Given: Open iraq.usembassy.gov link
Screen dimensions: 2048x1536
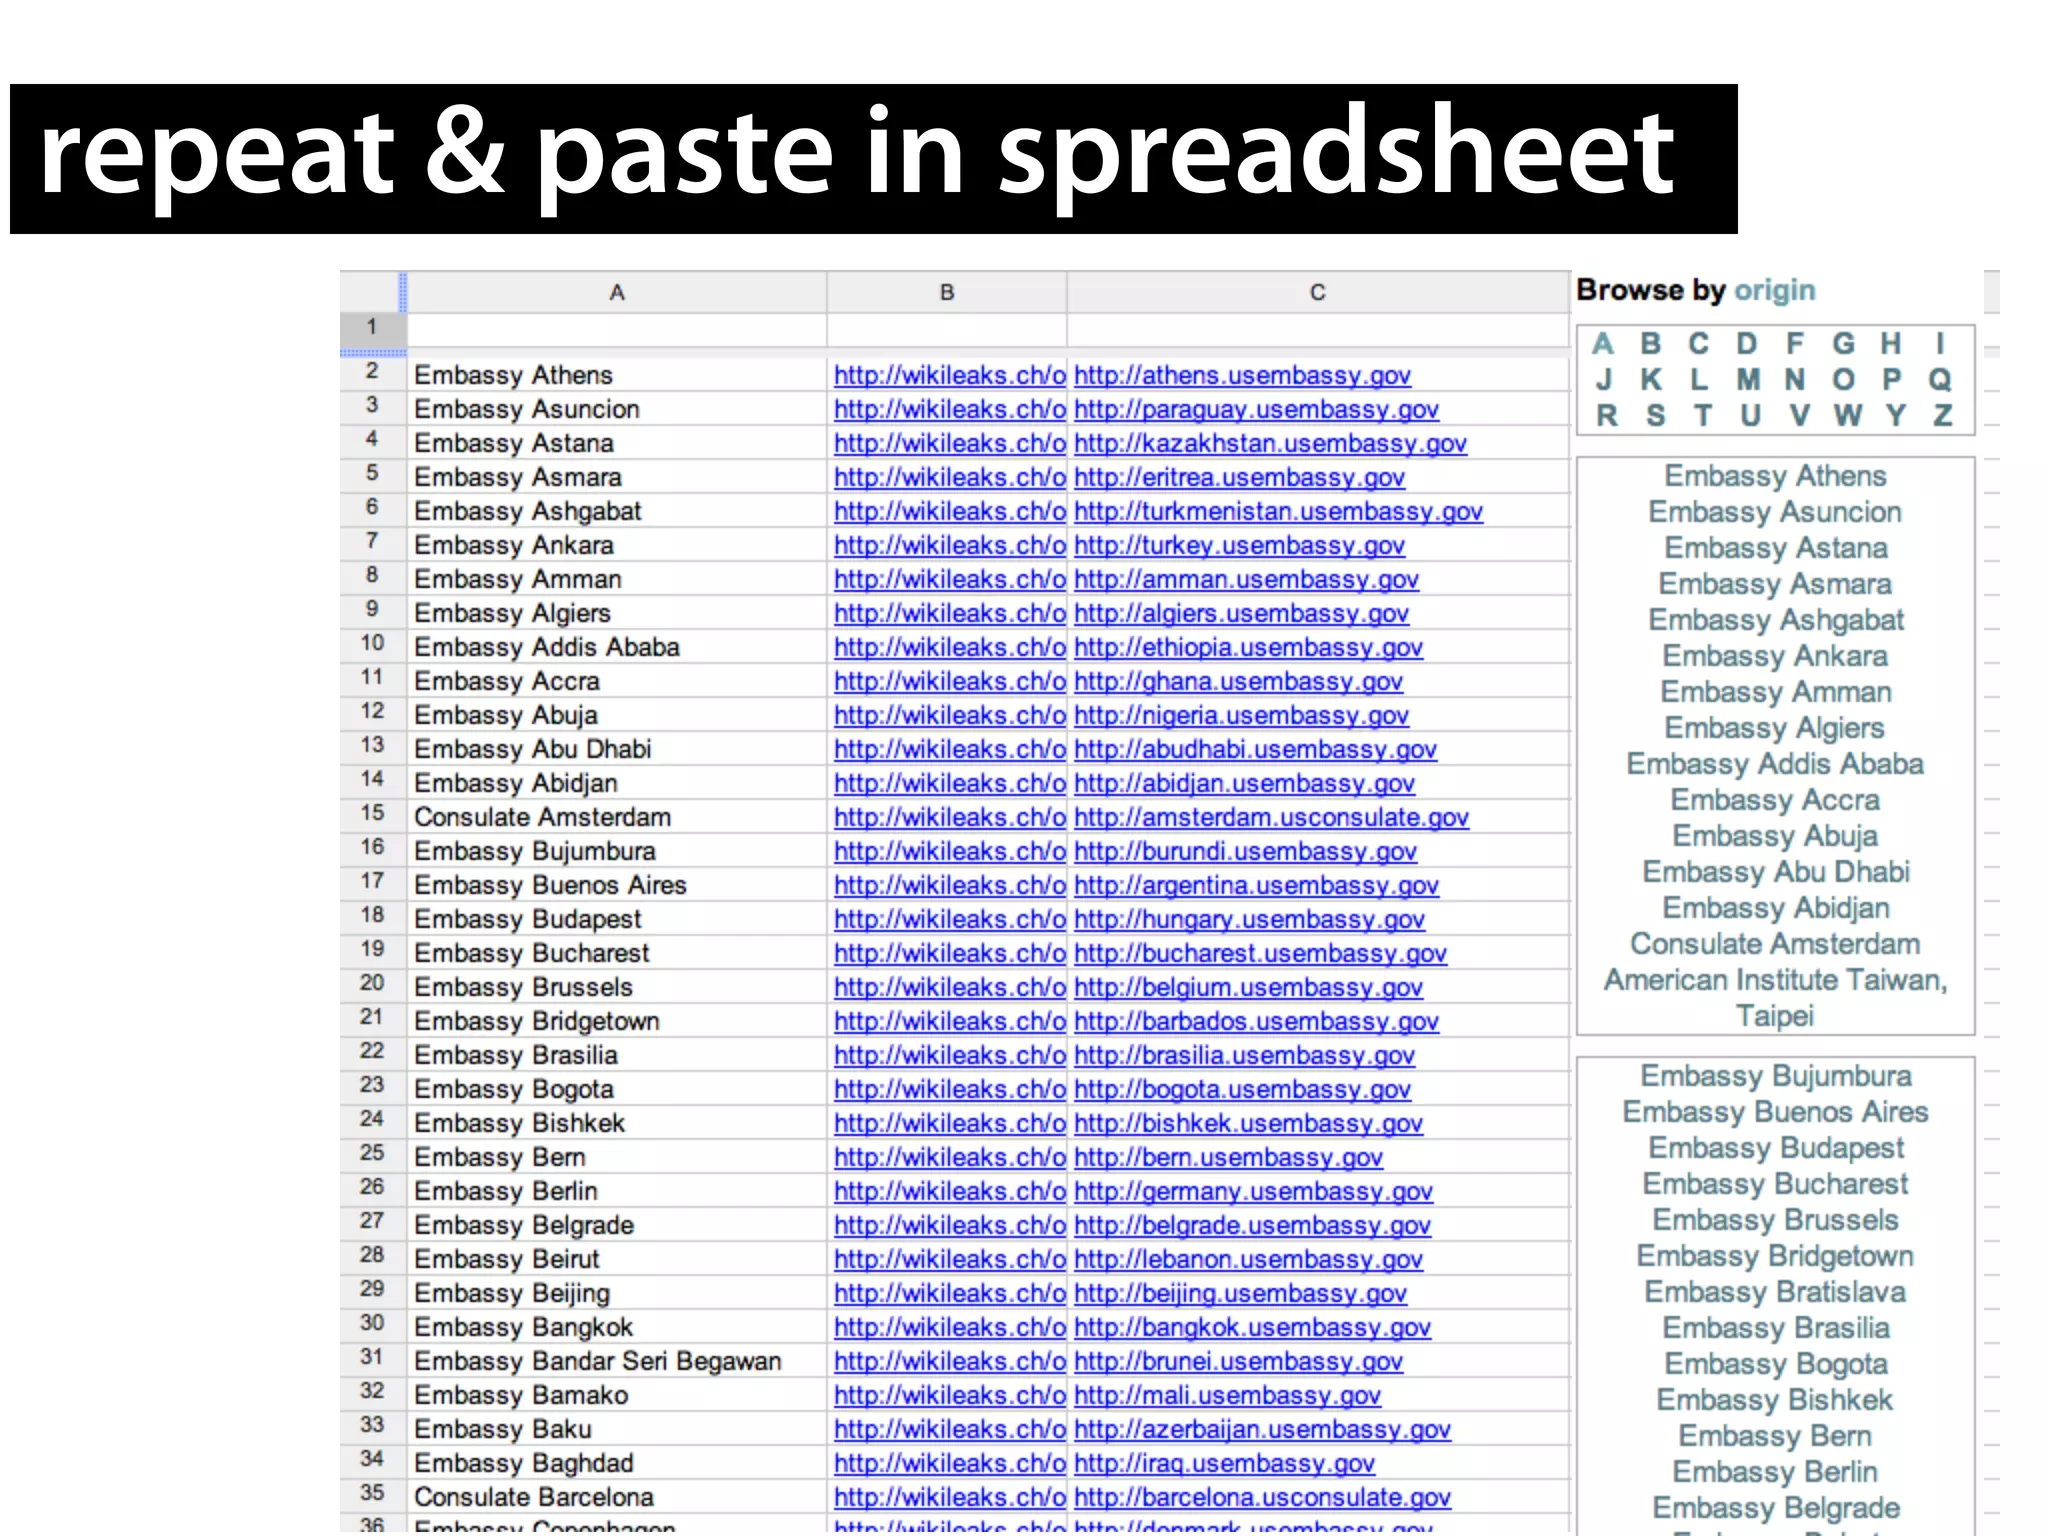Looking at the screenshot, I should (1224, 1463).
